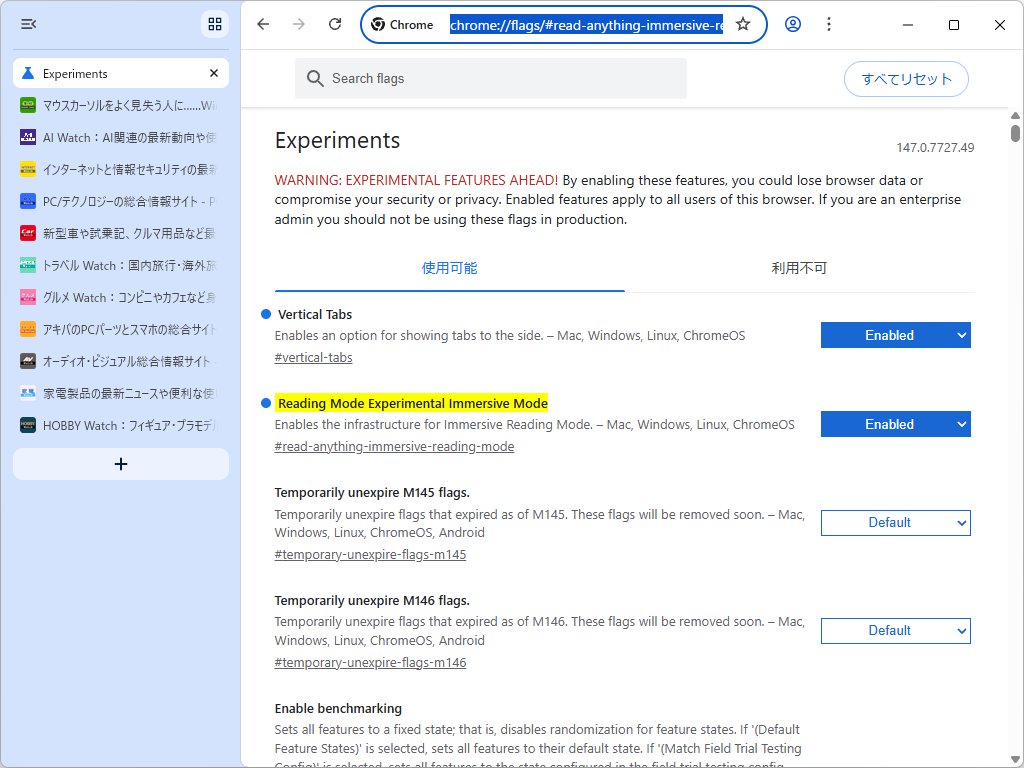The image size is (1024, 768).
Task: Click the back navigation arrow
Action: tap(263, 24)
